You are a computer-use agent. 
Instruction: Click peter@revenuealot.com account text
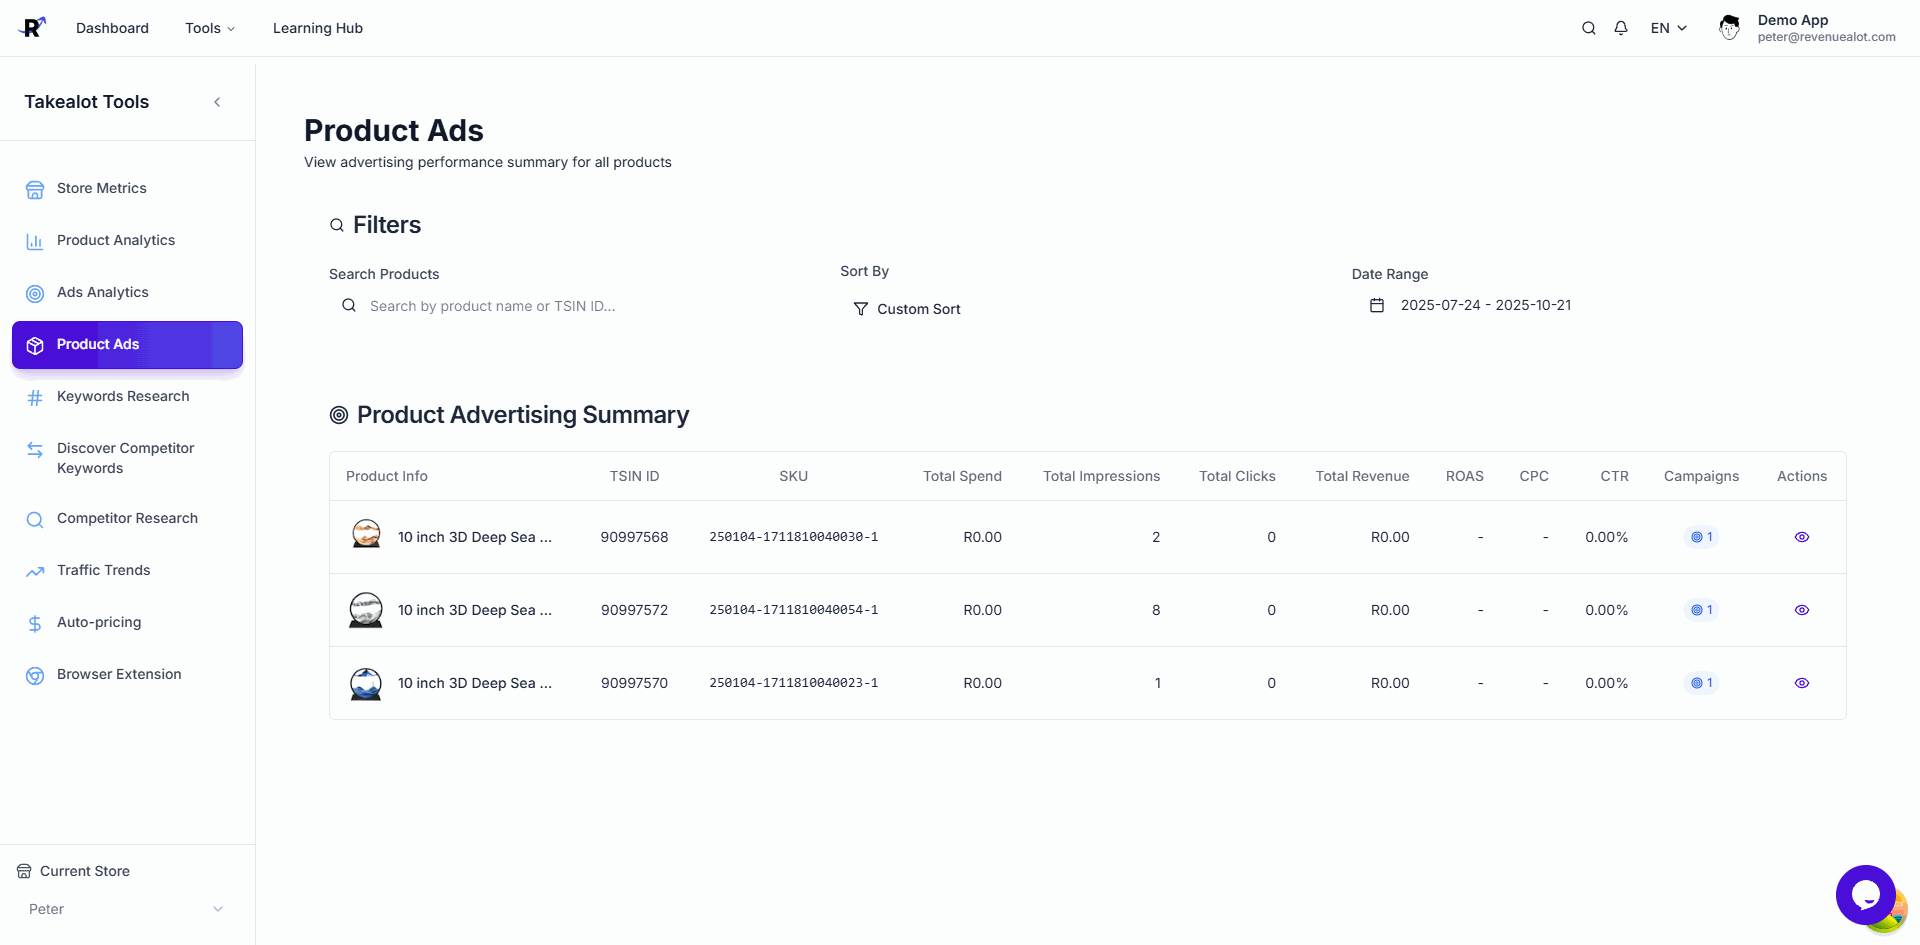1826,37
